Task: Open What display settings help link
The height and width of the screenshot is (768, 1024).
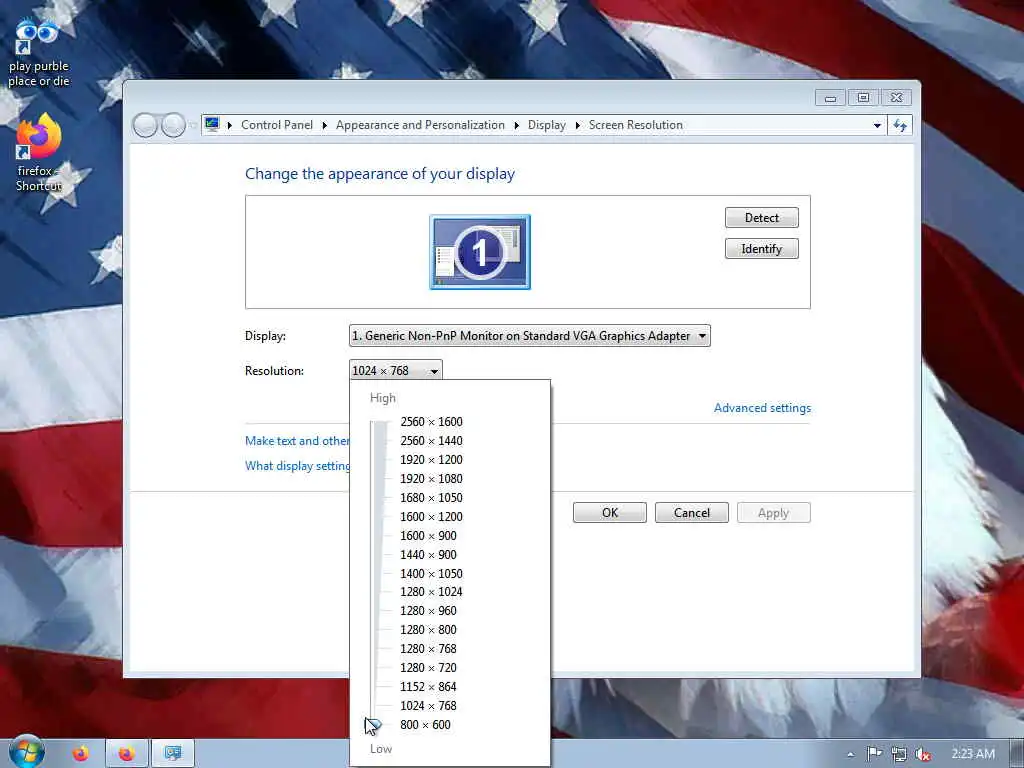Action: tap(297, 466)
